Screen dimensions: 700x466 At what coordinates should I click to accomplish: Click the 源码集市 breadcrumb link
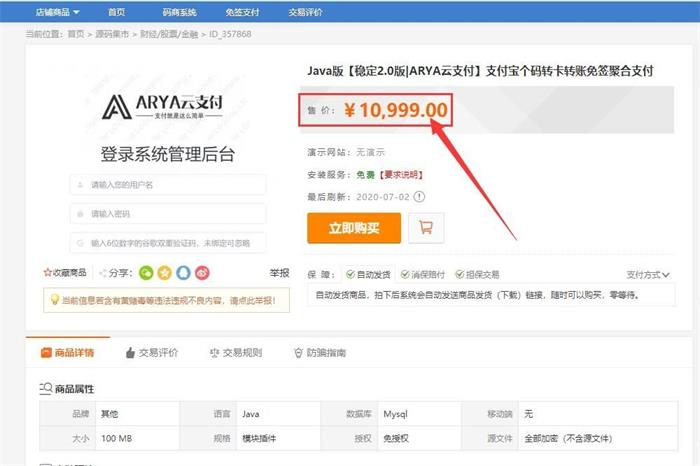112,34
